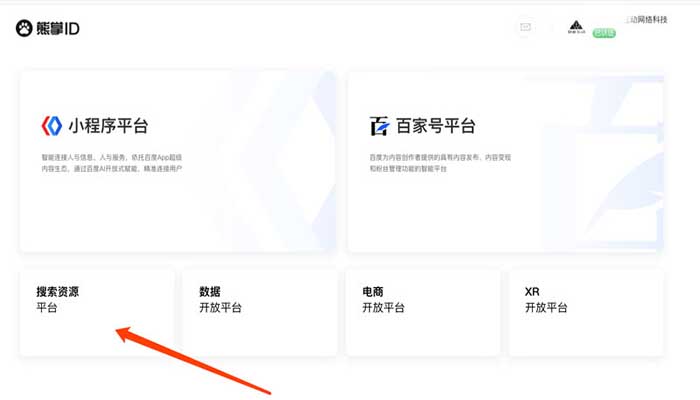Click the 小程序平台 description text

tap(112, 163)
